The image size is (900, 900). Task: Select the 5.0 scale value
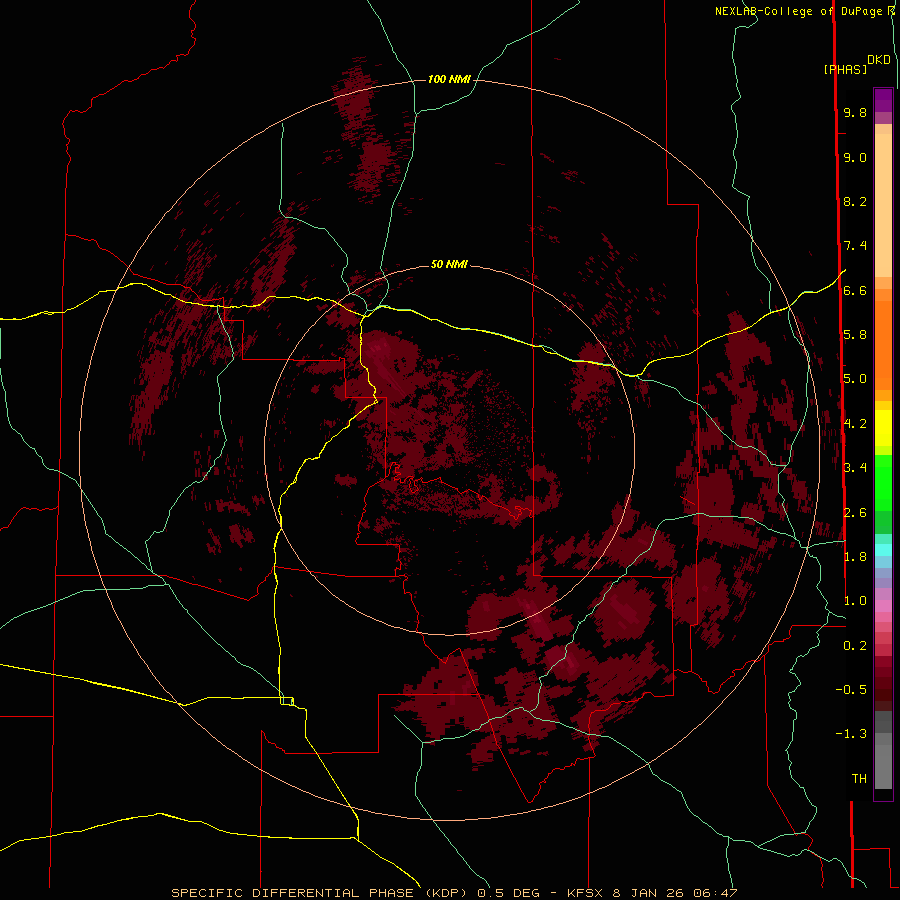click(855, 379)
